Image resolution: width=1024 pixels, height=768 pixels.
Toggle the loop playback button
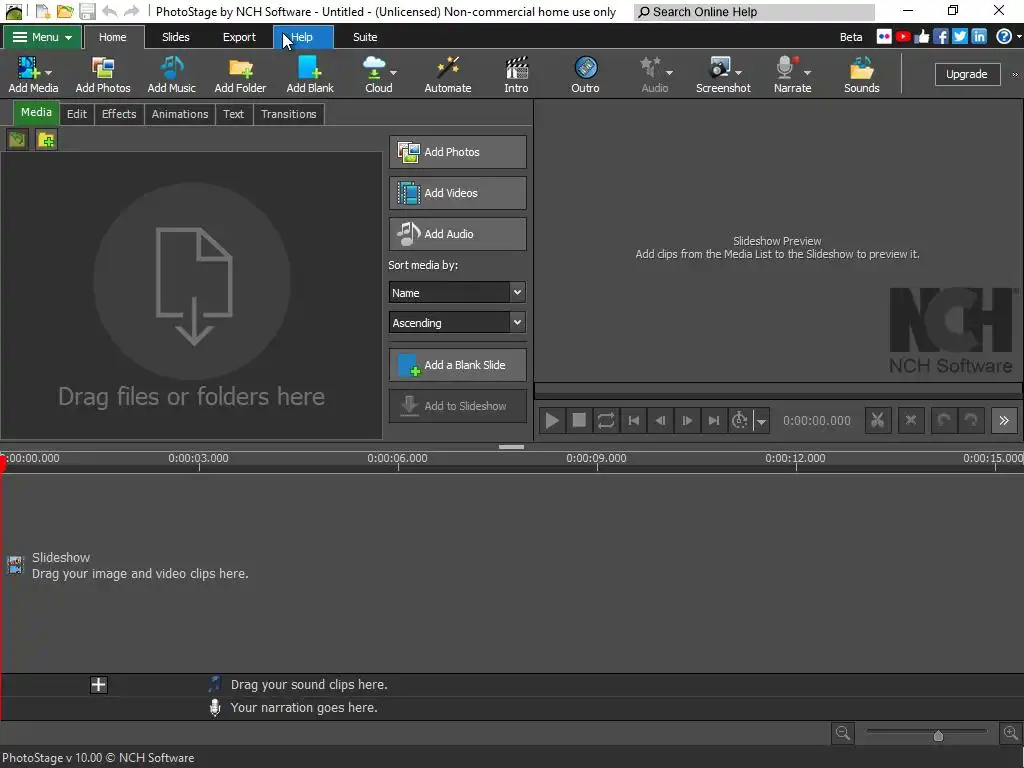606,421
